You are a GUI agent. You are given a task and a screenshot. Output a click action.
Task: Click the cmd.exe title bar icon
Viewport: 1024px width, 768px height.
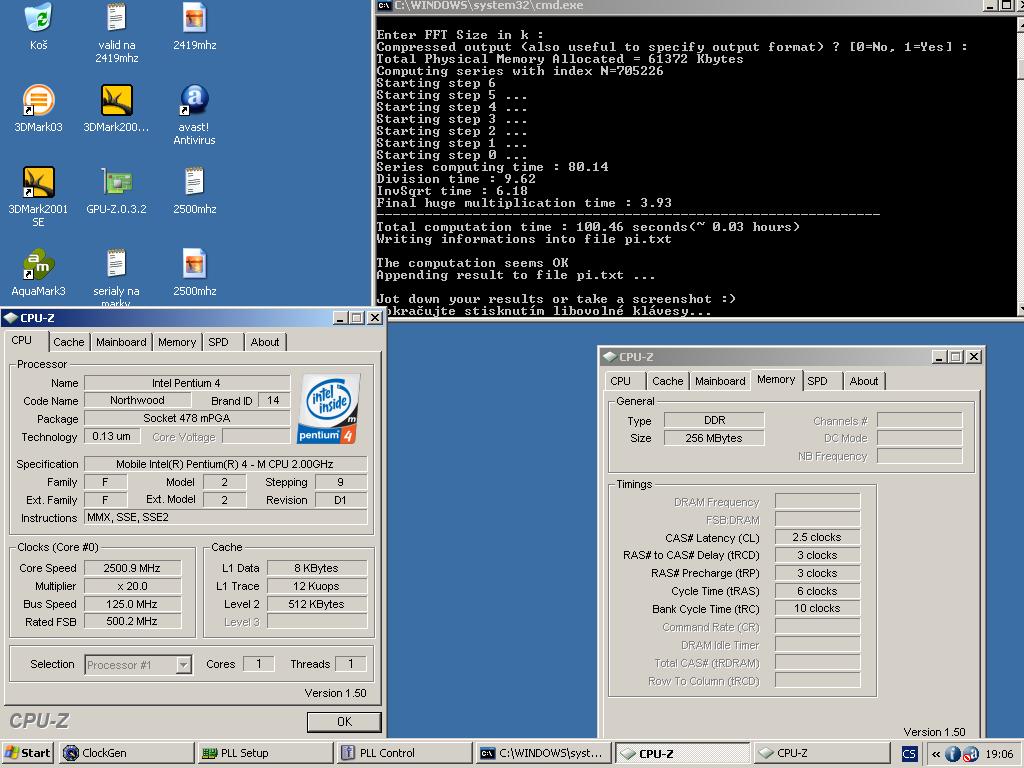point(384,5)
